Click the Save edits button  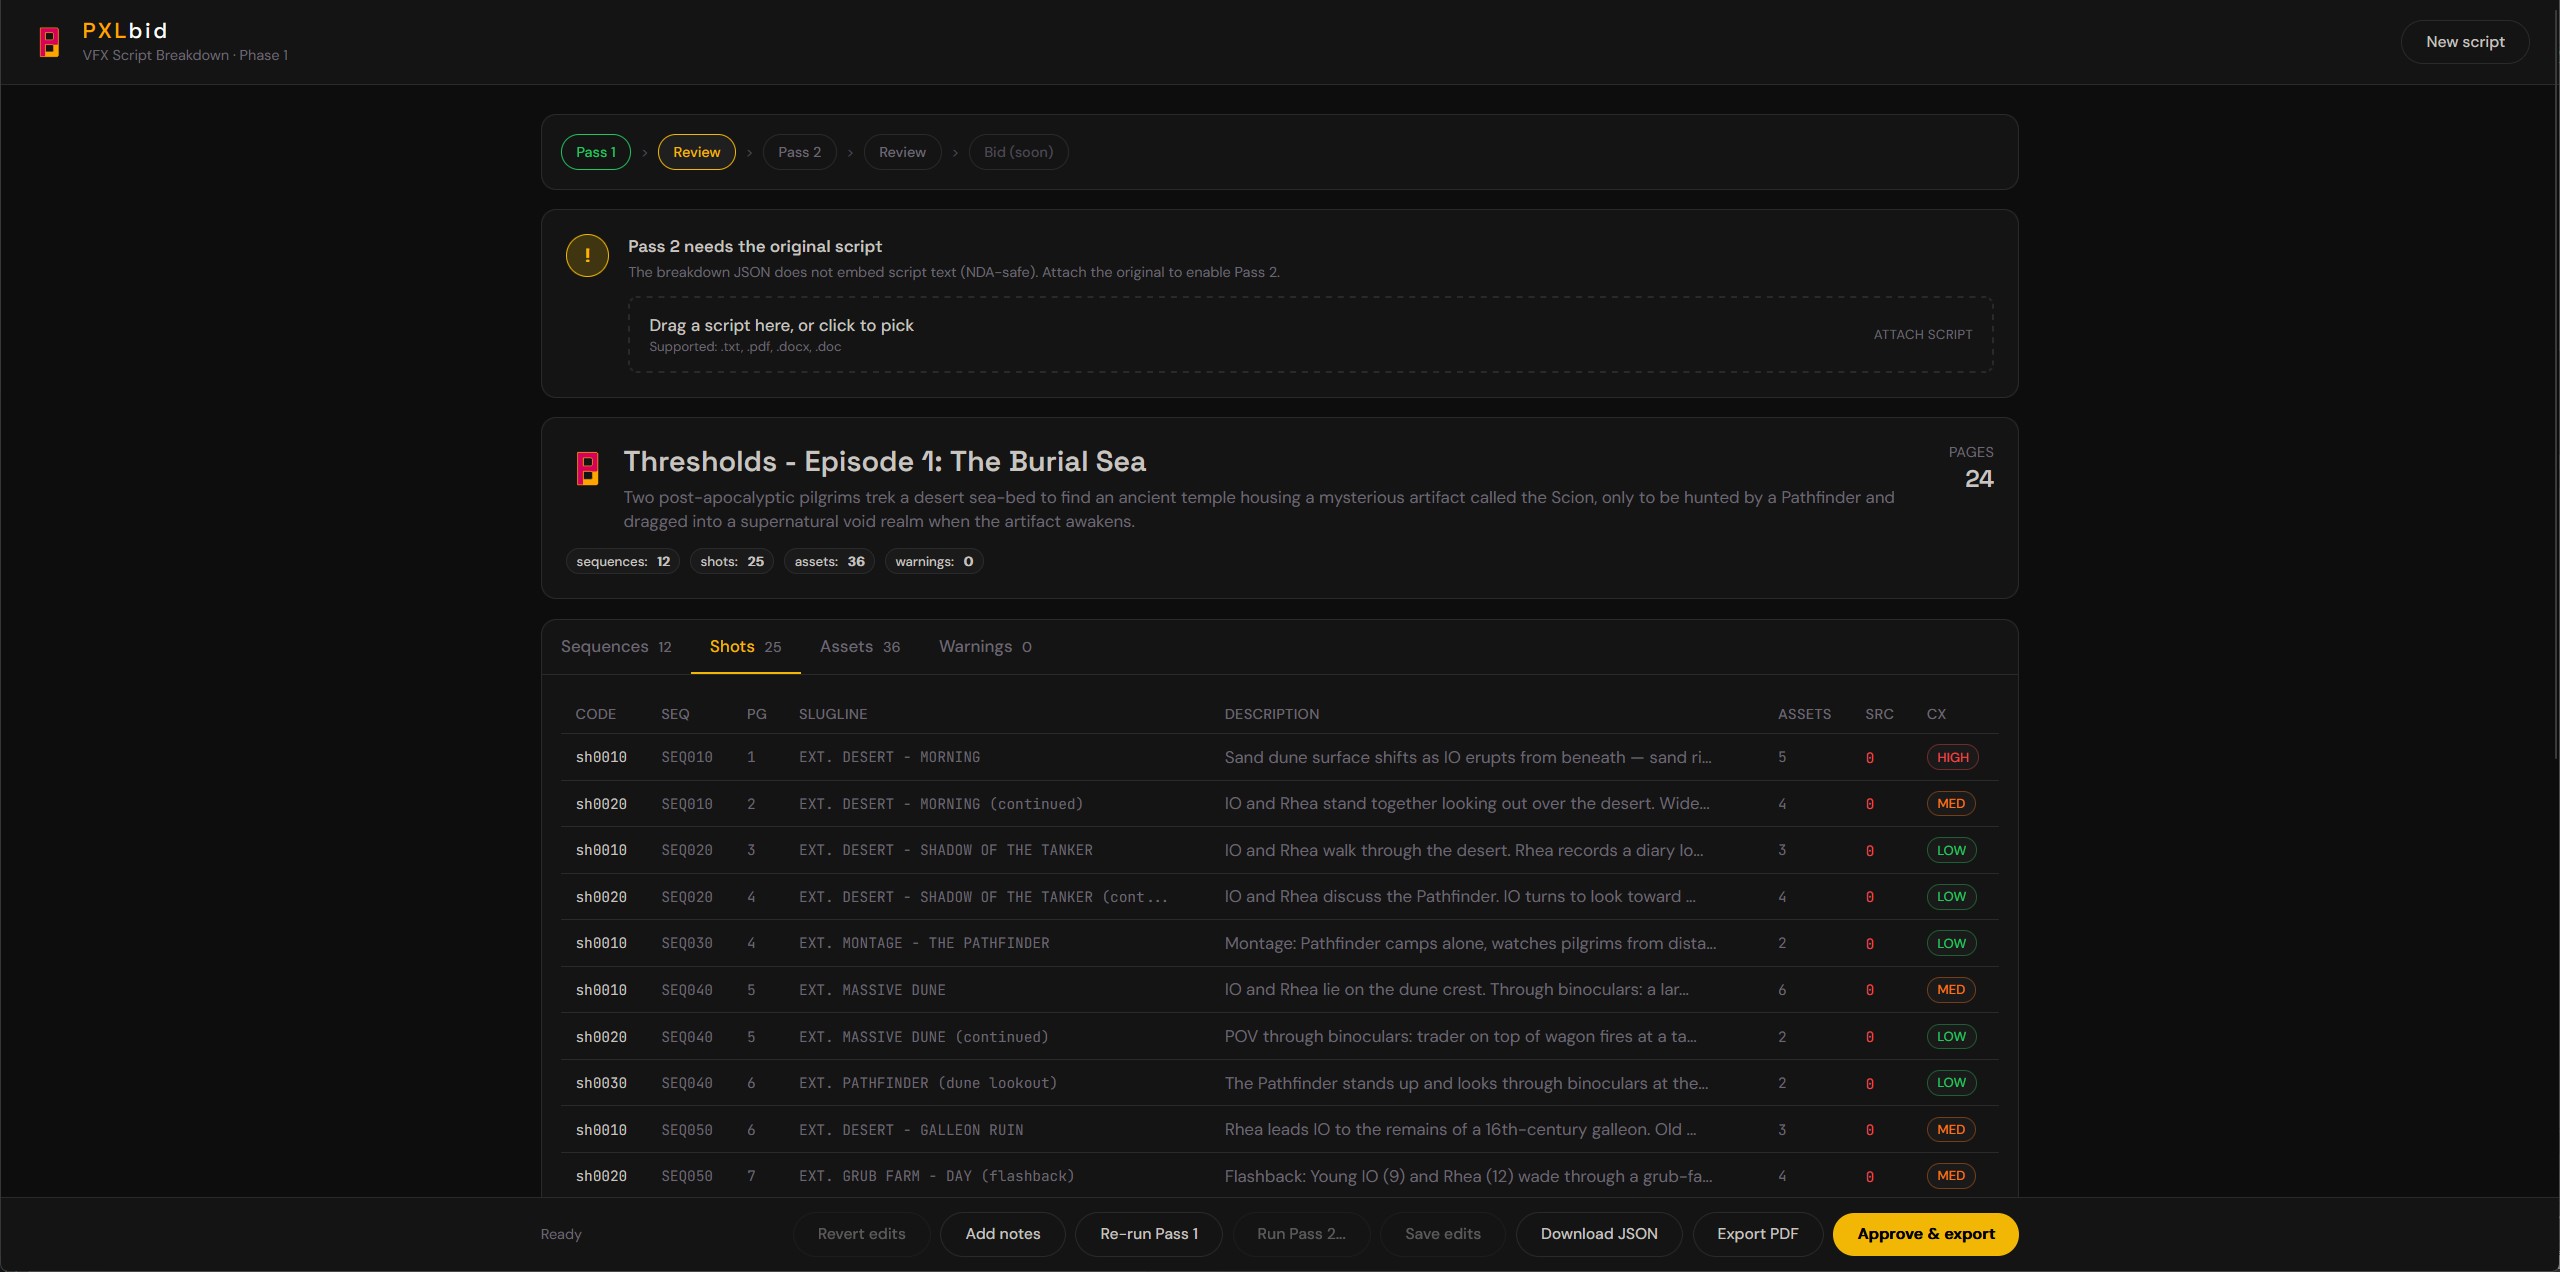tap(1442, 1234)
